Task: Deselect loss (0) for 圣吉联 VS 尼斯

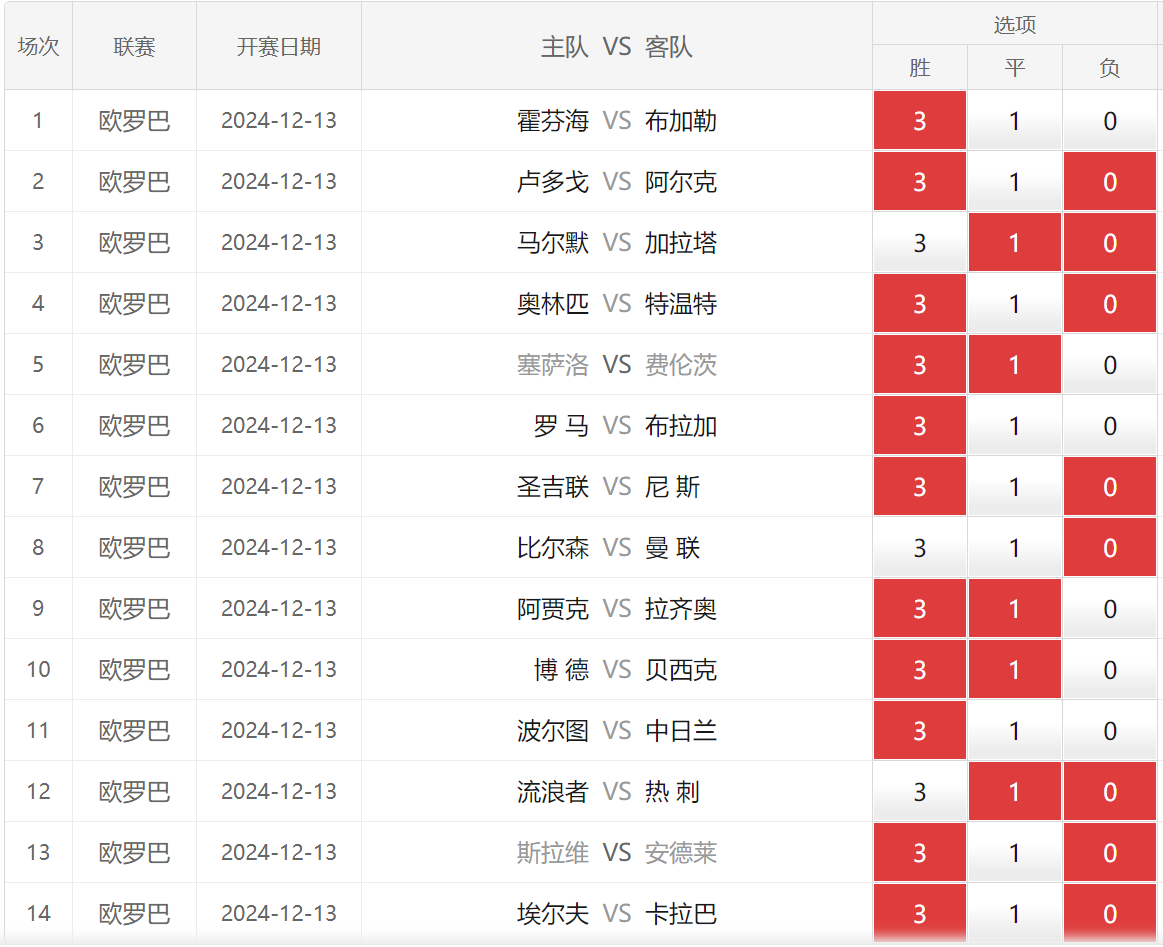Action: [x=1110, y=486]
